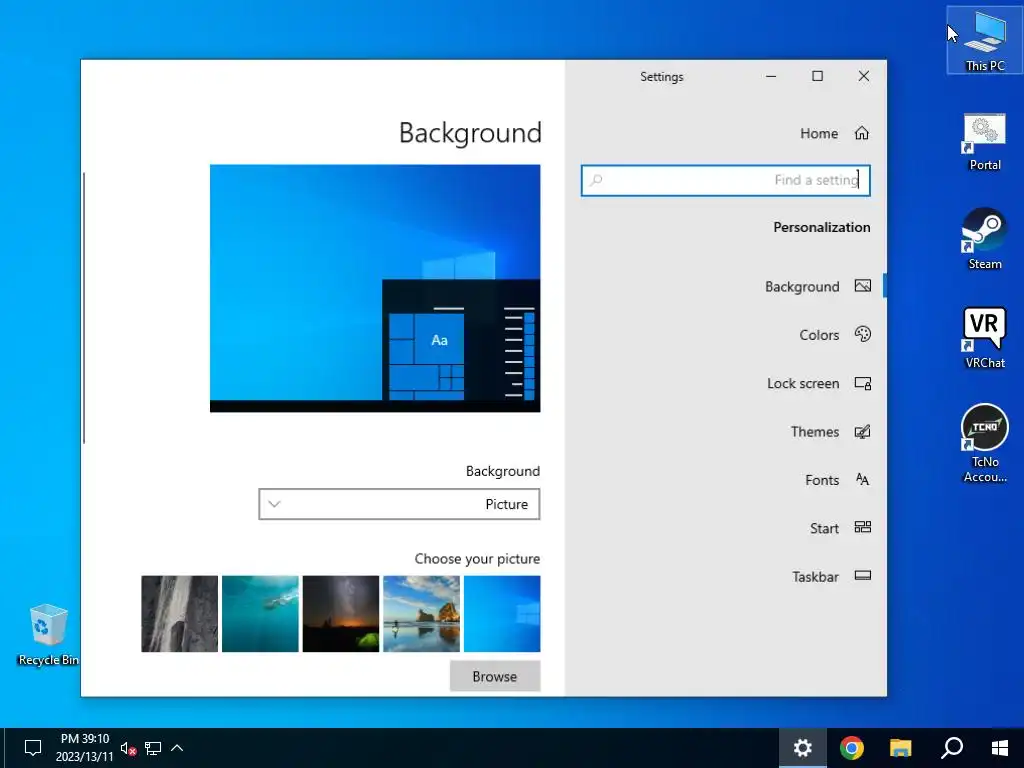Open File Explorer from the taskbar
This screenshot has width=1024, height=768.
(x=901, y=748)
